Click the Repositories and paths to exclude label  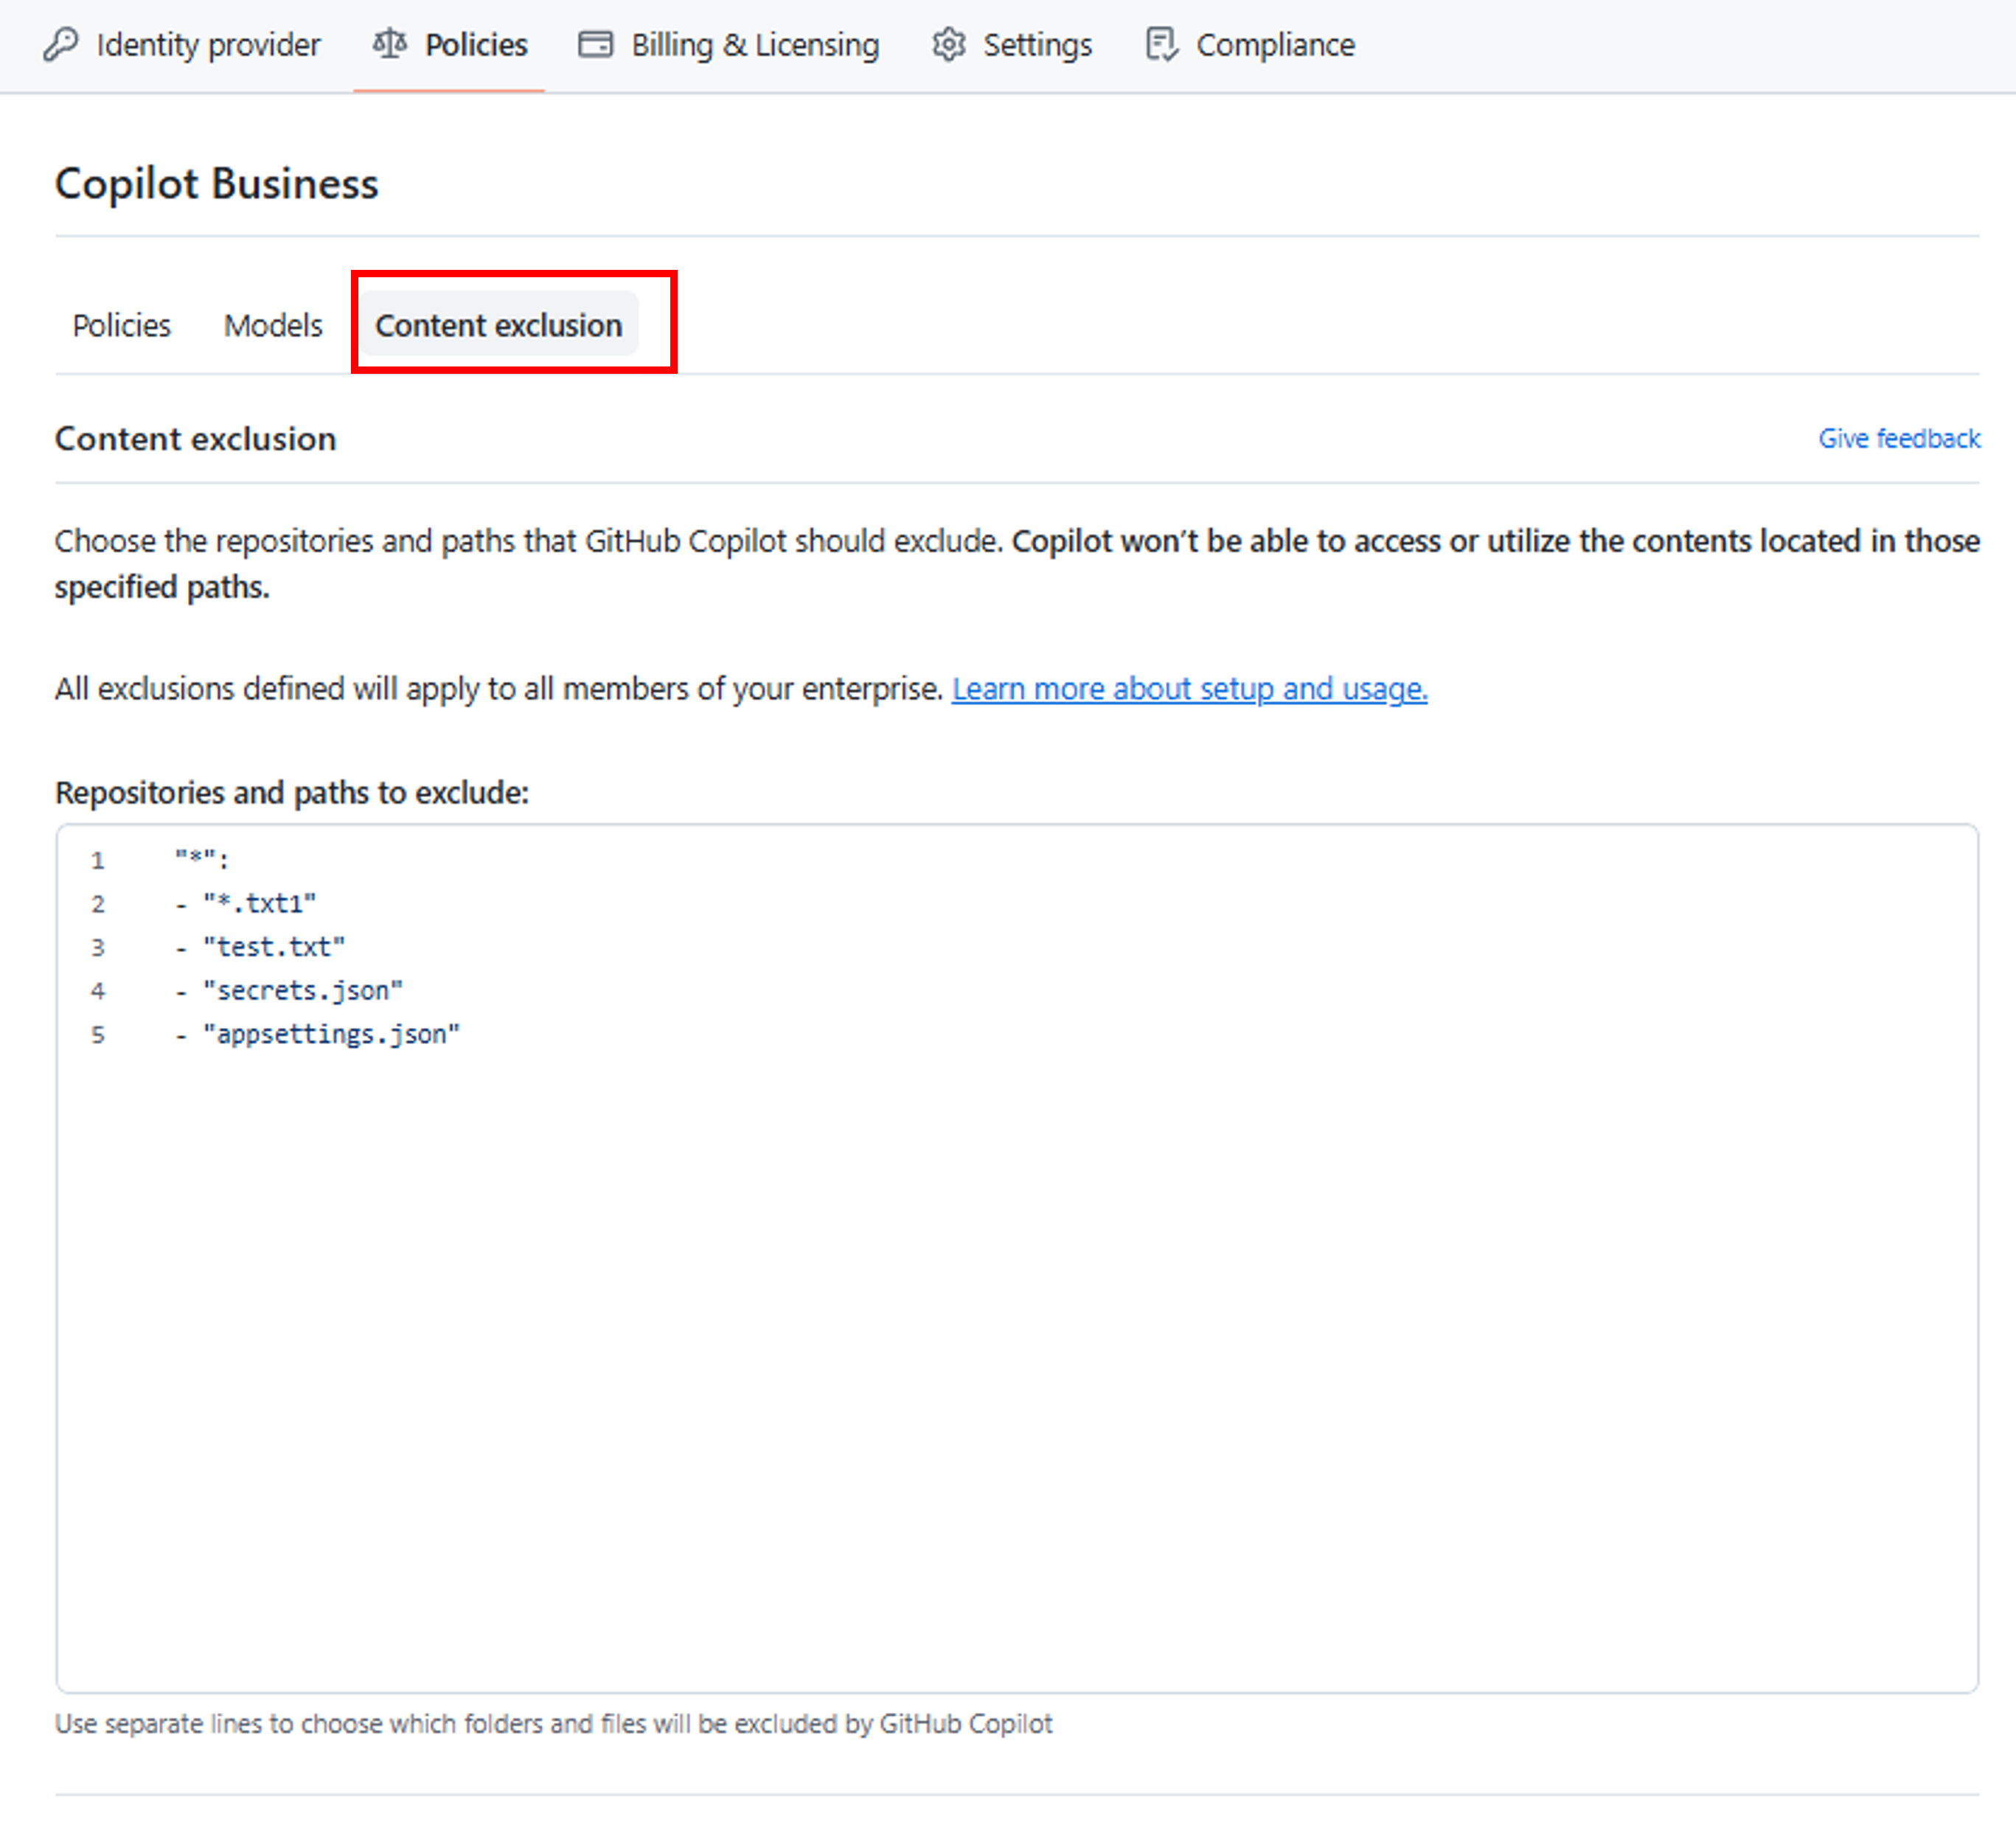click(x=292, y=793)
